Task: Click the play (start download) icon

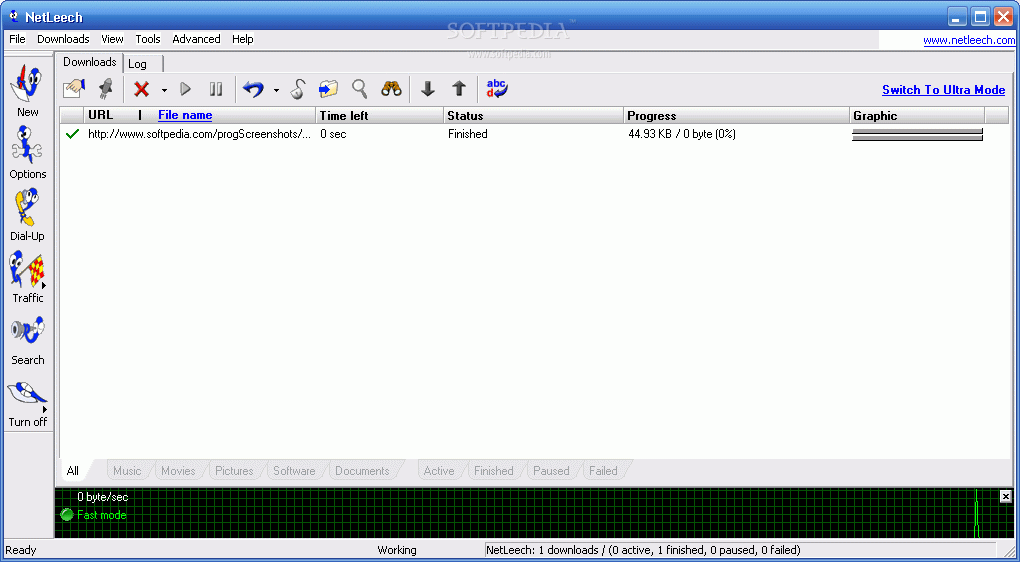Action: coord(185,89)
